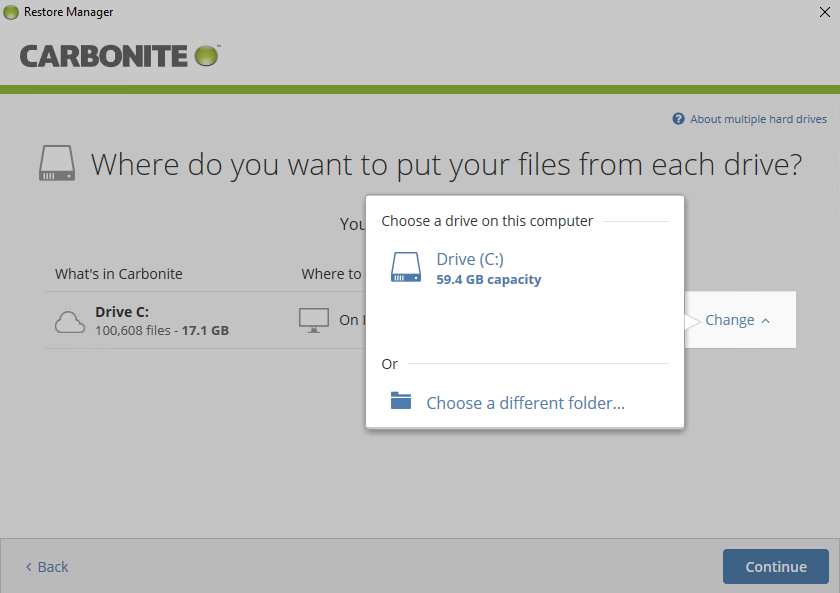Image resolution: width=840 pixels, height=593 pixels.
Task: Click the cloud icon next to Drive C:
Action: click(x=69, y=321)
